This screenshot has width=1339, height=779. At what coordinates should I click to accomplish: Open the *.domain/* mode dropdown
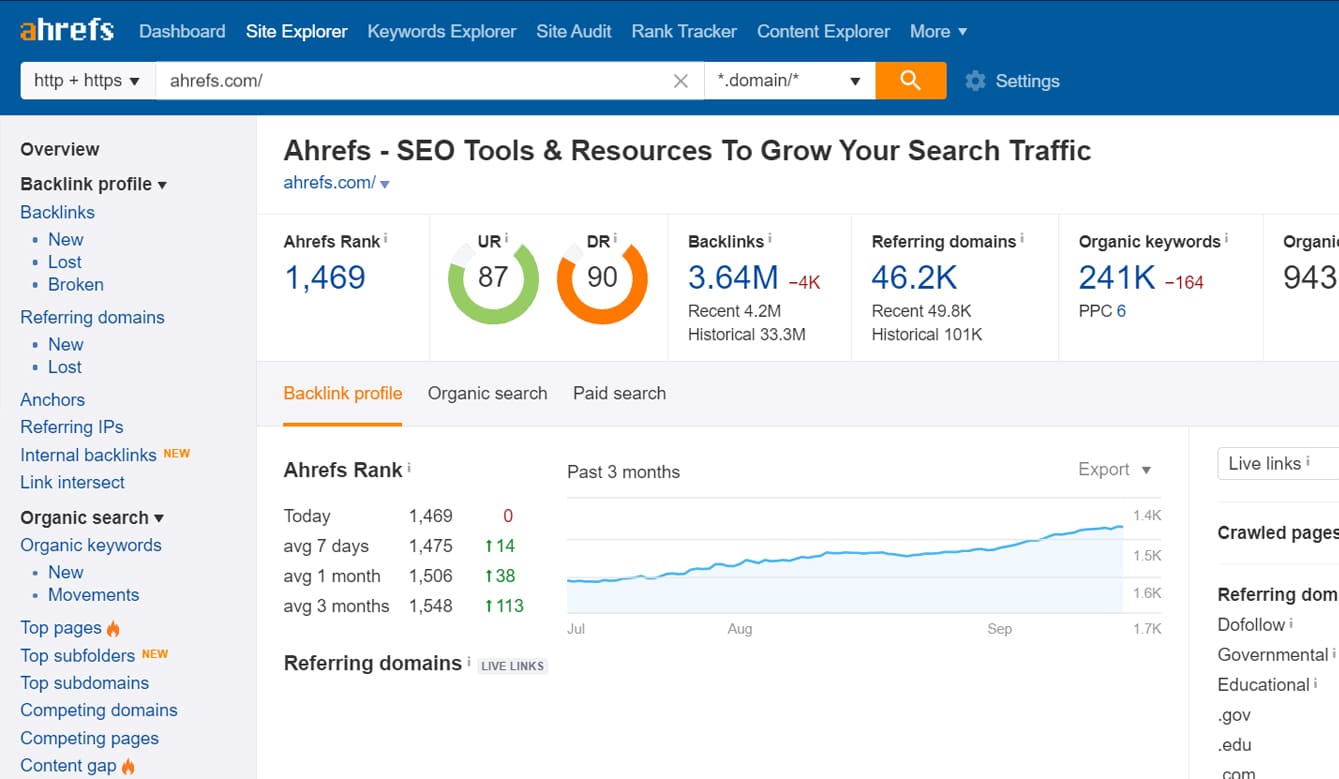pyautogui.click(x=790, y=81)
